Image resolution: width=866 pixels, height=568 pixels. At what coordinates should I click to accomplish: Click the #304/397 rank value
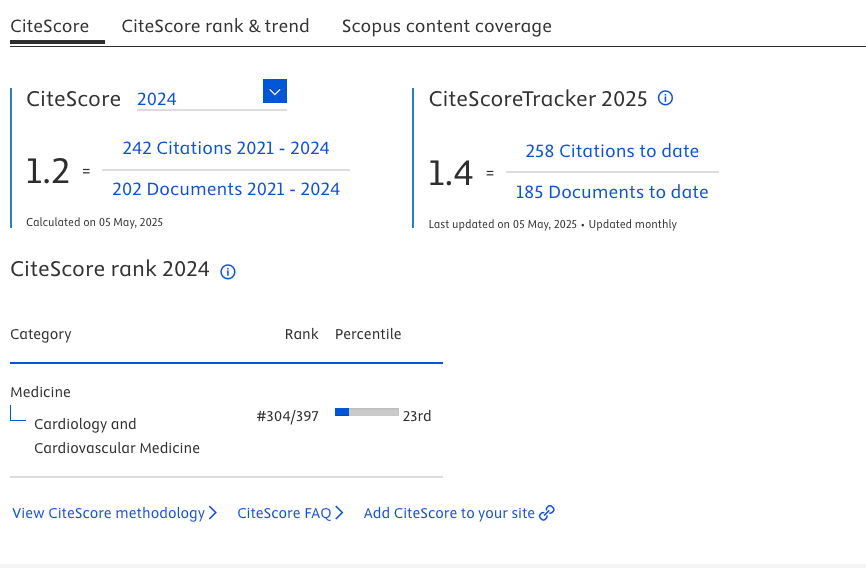tap(288, 416)
